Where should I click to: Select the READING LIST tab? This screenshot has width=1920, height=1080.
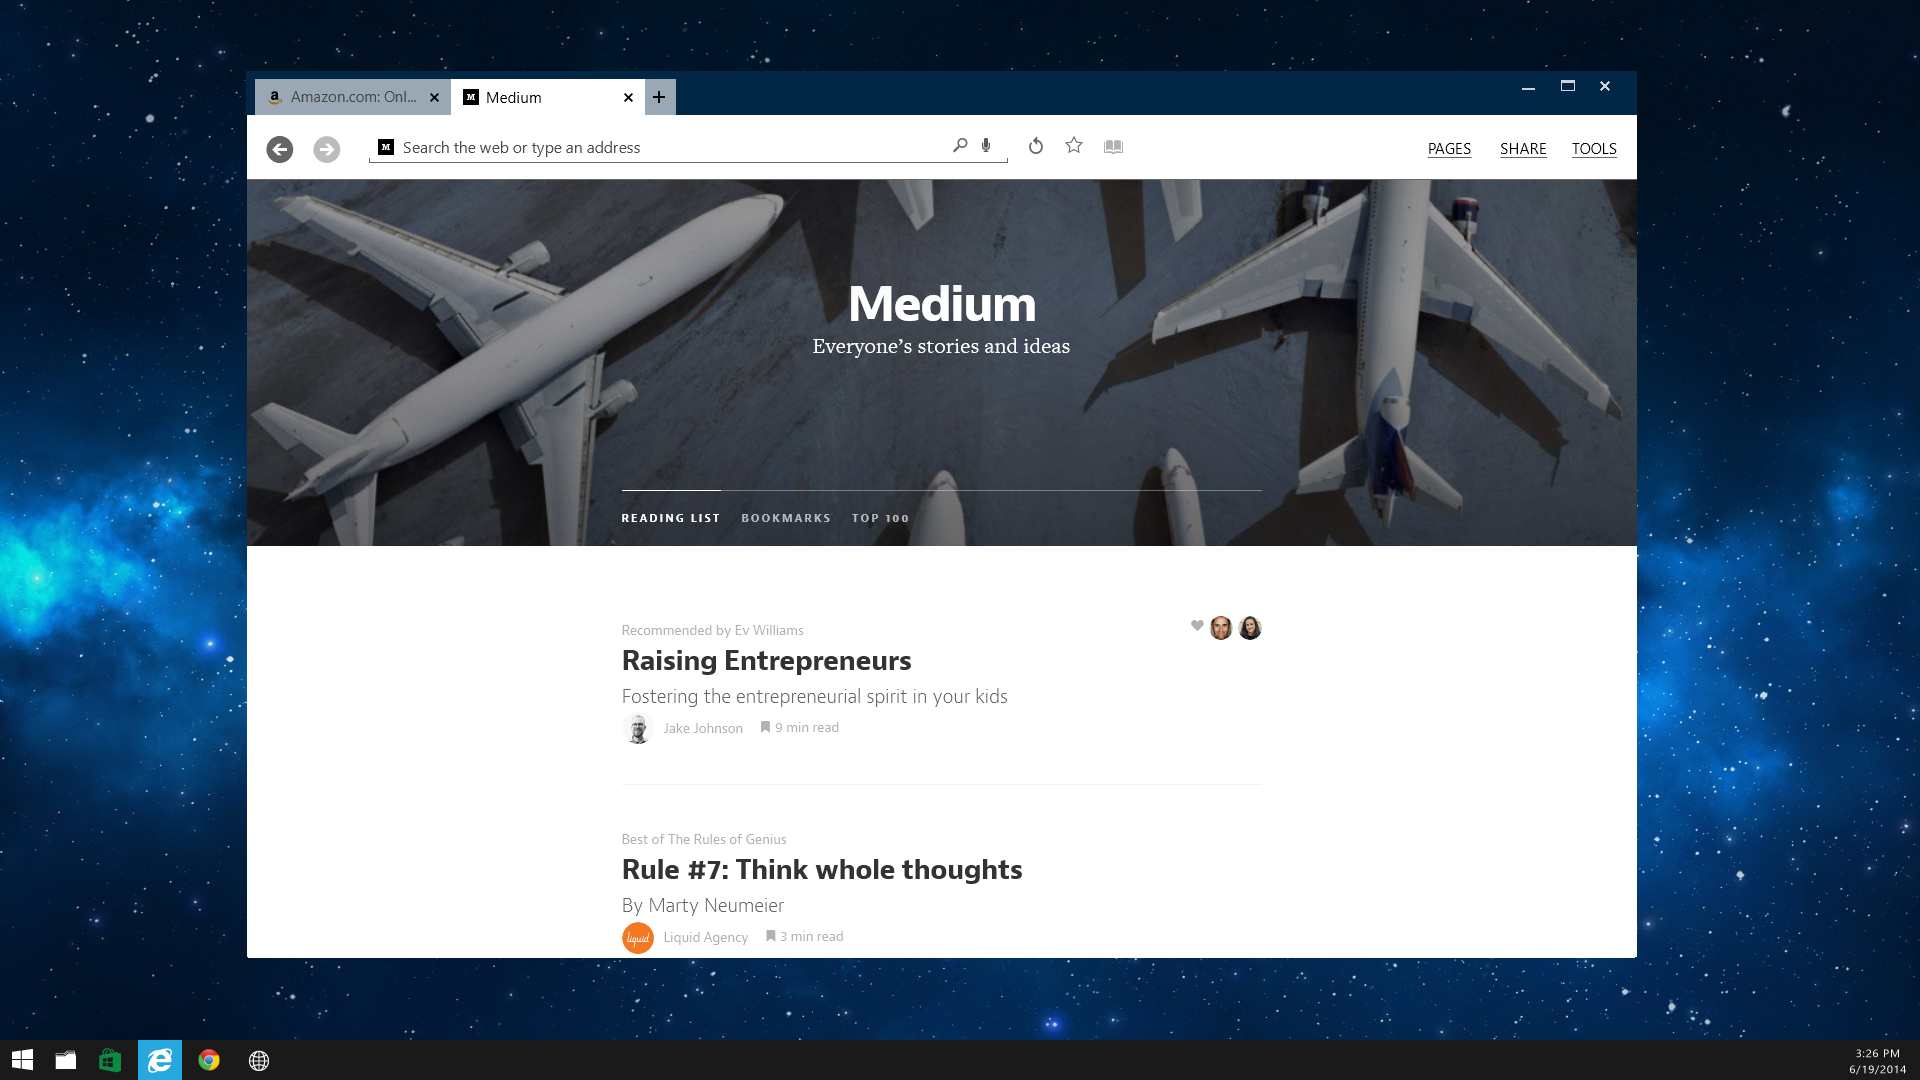[670, 518]
